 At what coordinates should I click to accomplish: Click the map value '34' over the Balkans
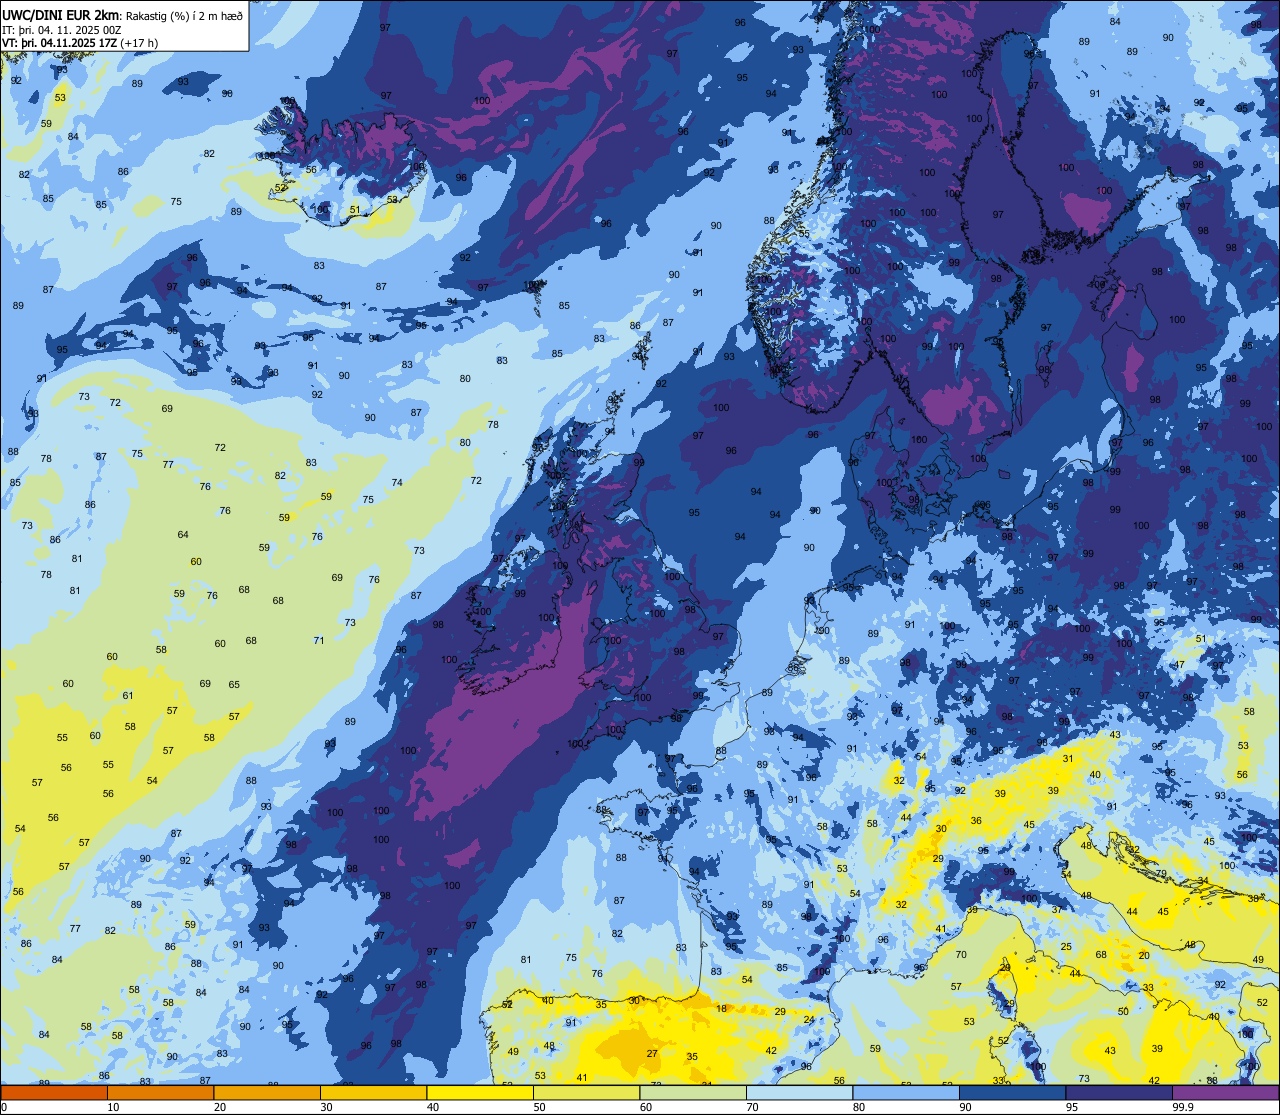coord(1203,881)
